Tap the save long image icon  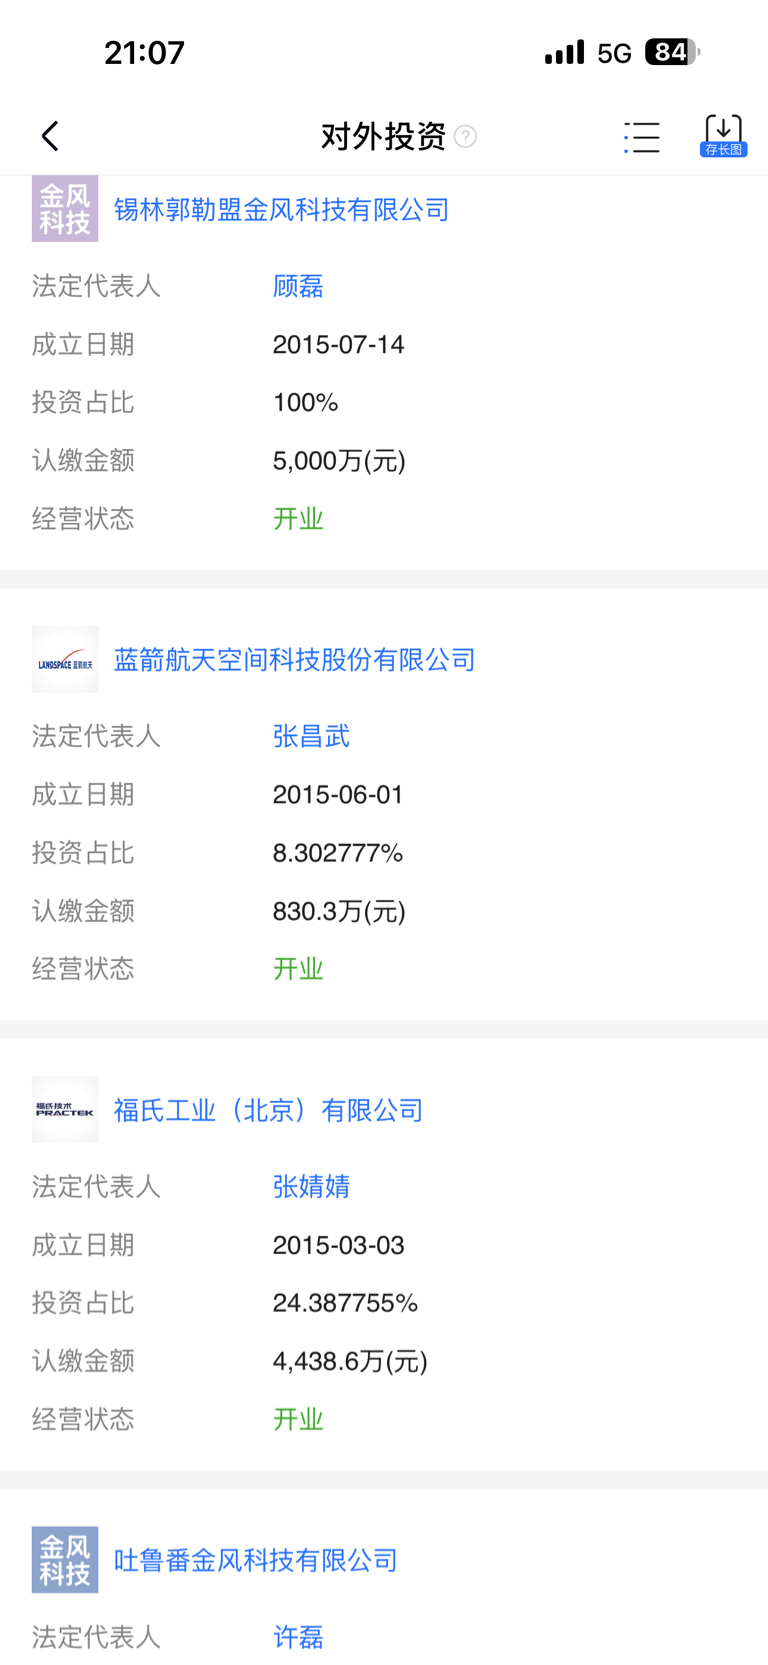(723, 135)
